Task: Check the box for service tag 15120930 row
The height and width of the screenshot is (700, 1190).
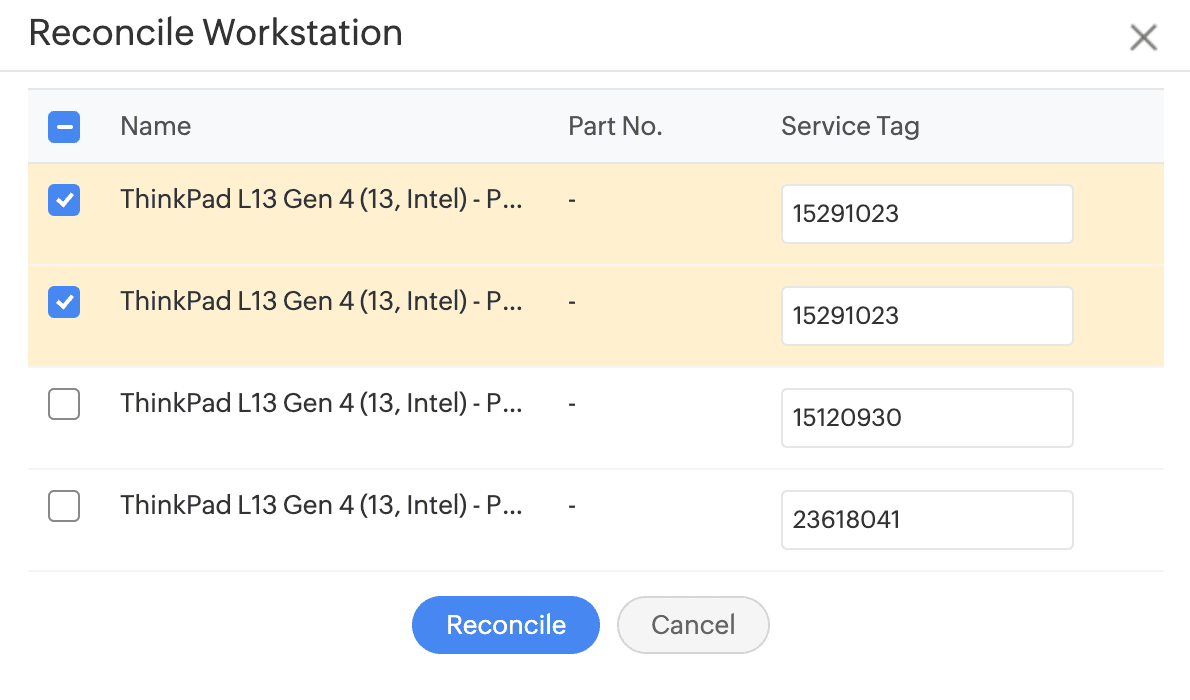Action: (64, 404)
